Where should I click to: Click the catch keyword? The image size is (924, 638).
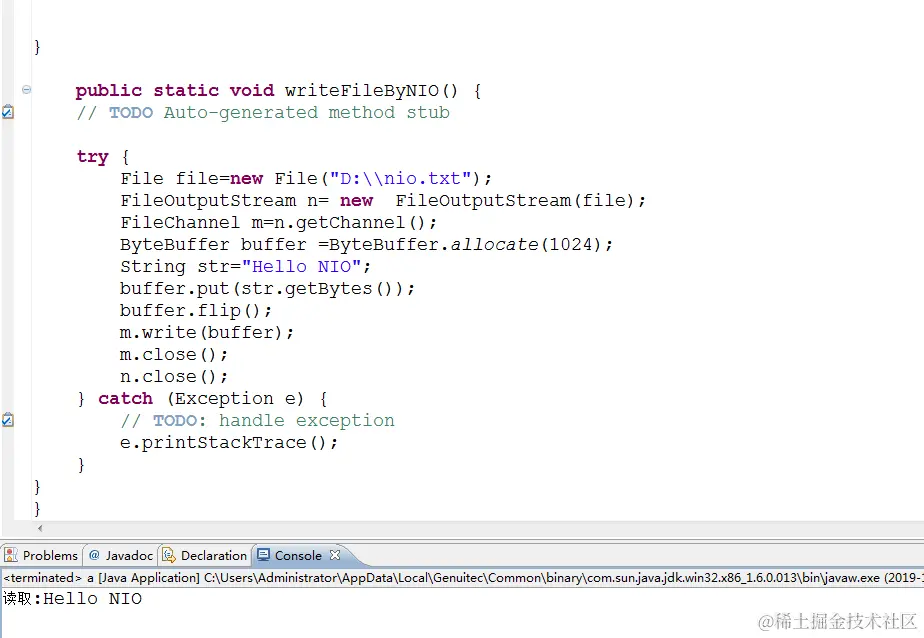click(126, 399)
